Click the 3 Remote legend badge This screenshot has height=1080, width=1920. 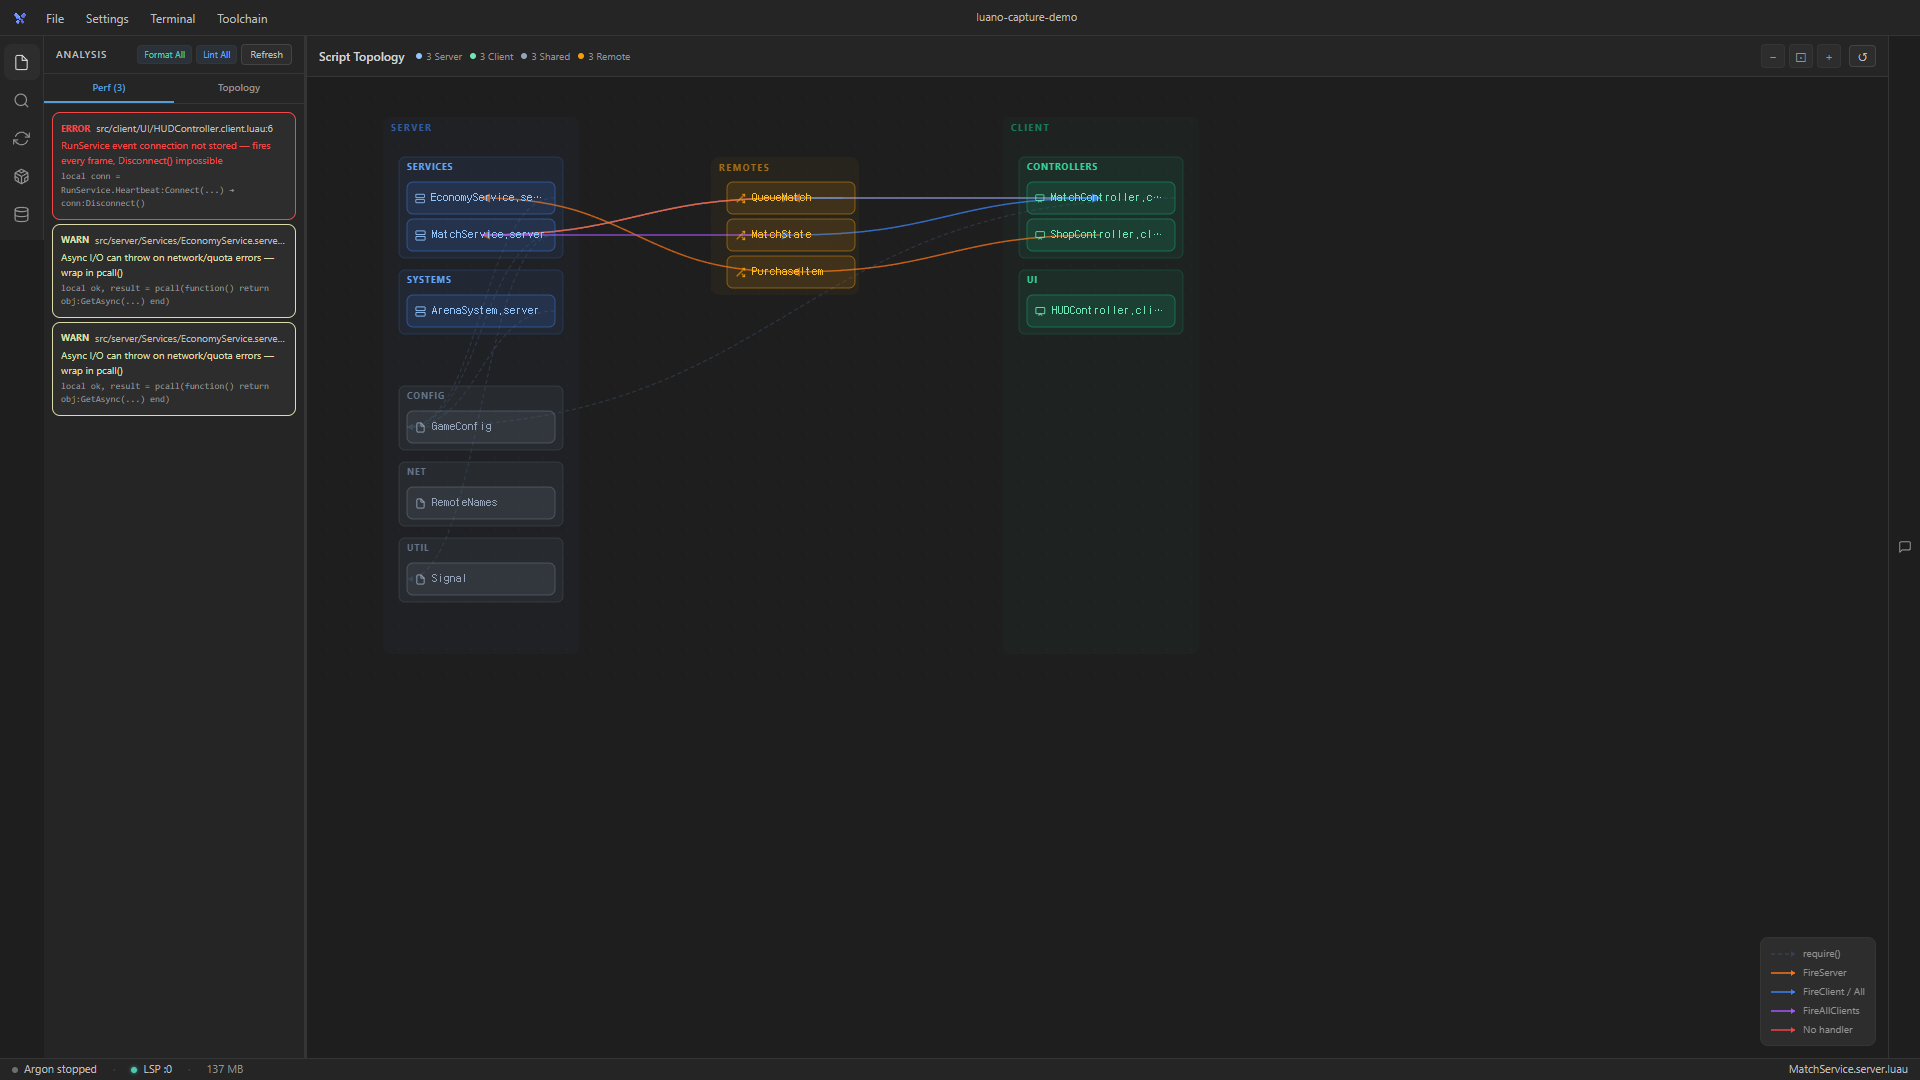tap(604, 57)
